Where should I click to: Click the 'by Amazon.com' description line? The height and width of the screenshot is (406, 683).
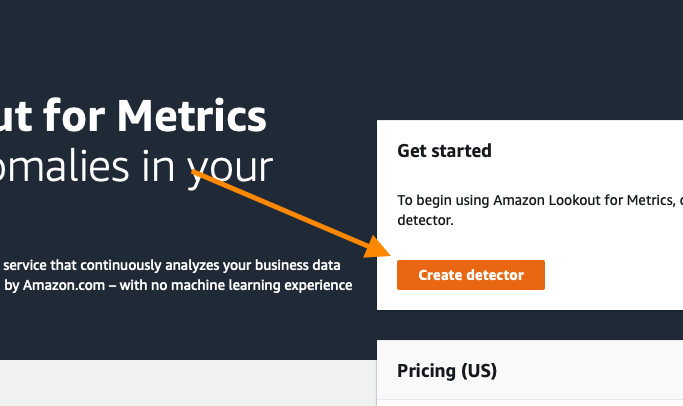(x=54, y=285)
